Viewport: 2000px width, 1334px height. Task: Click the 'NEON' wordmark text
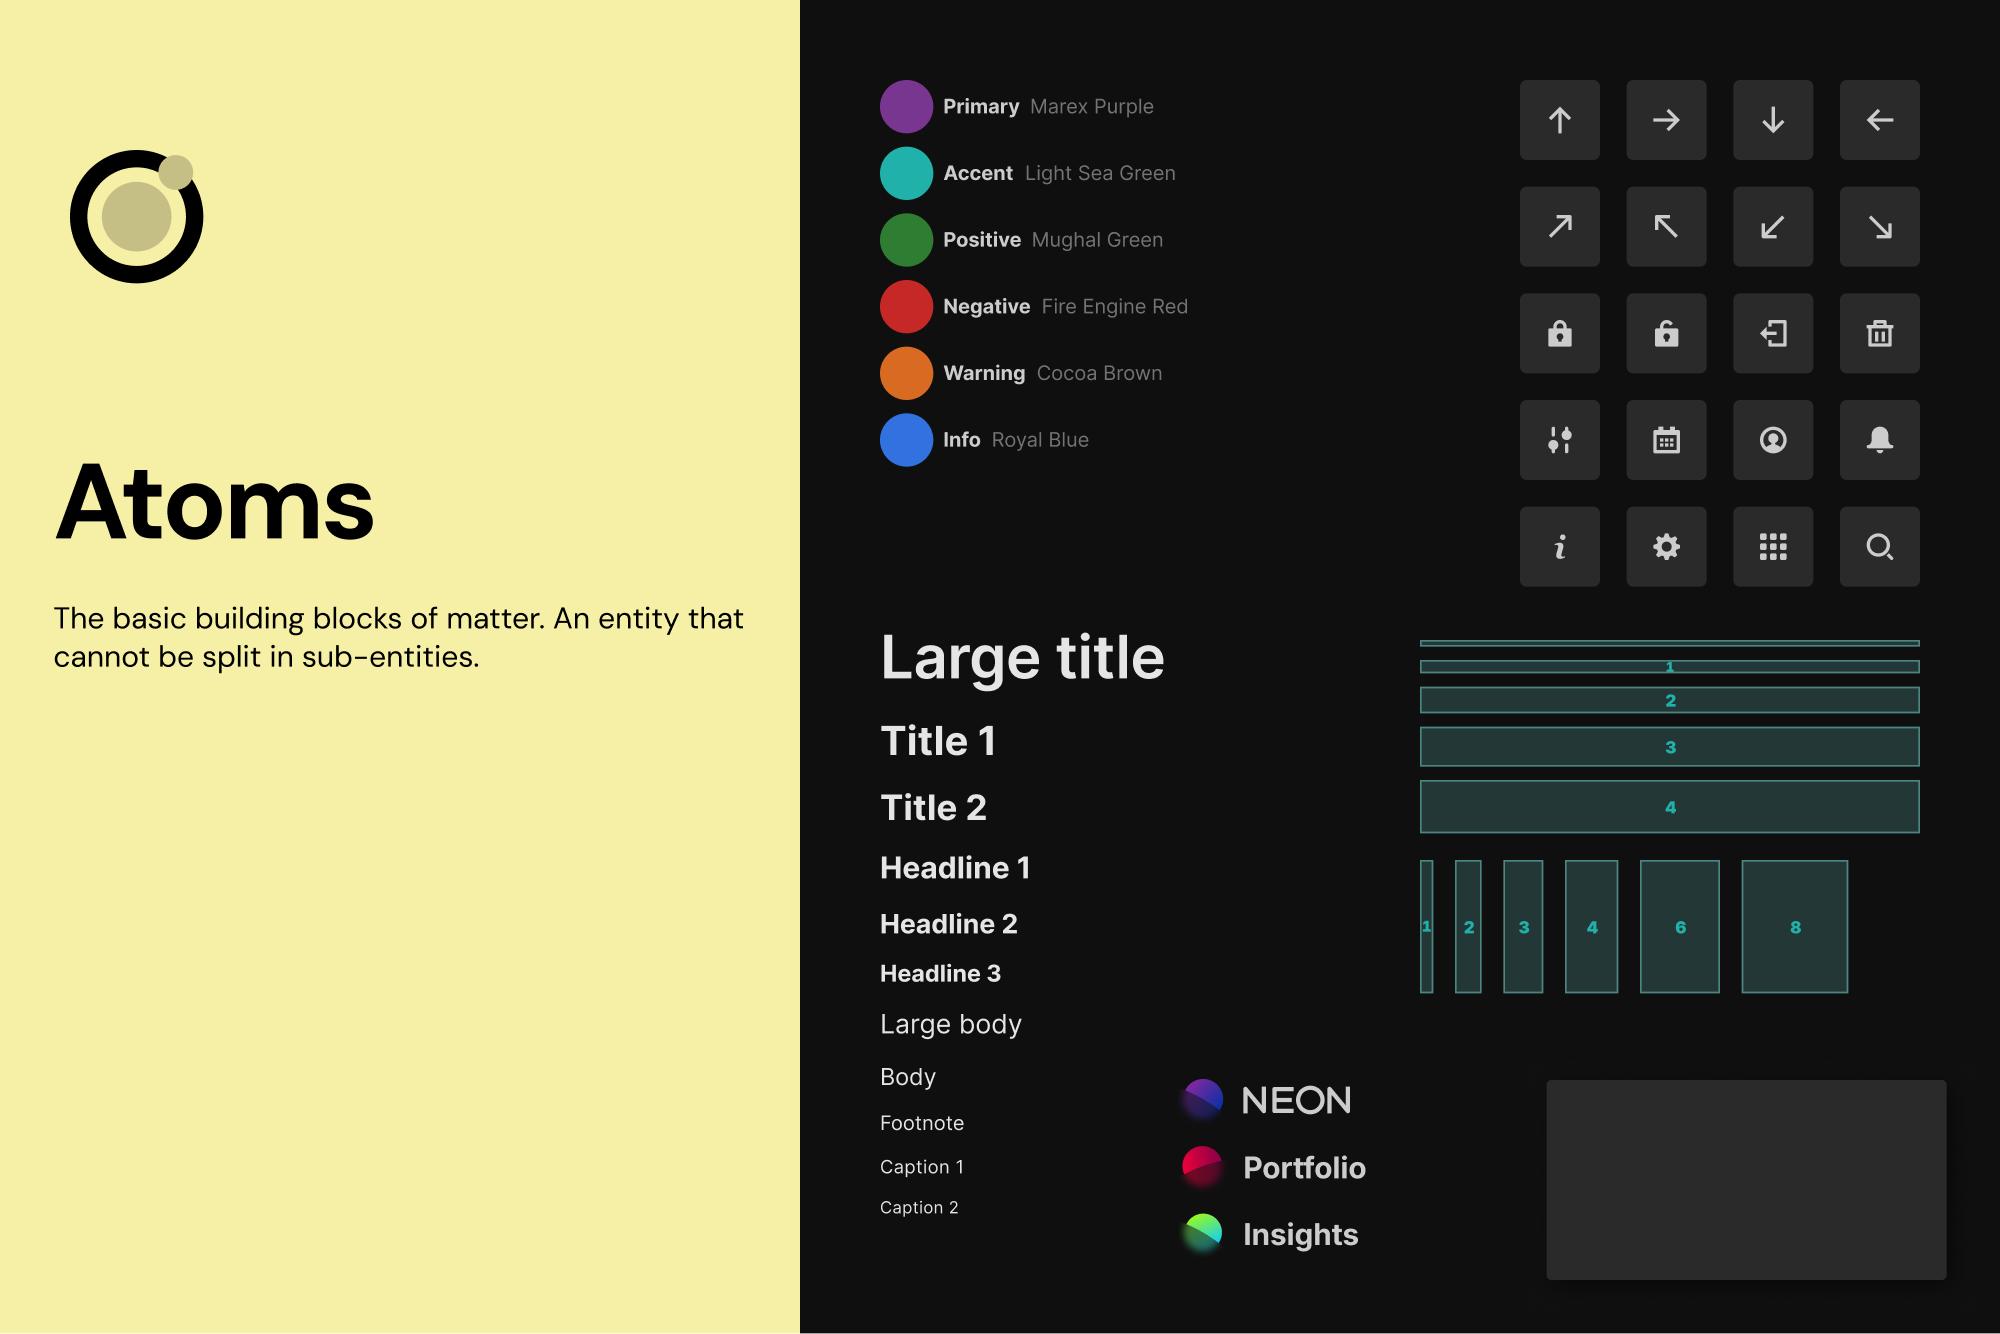1296,1100
